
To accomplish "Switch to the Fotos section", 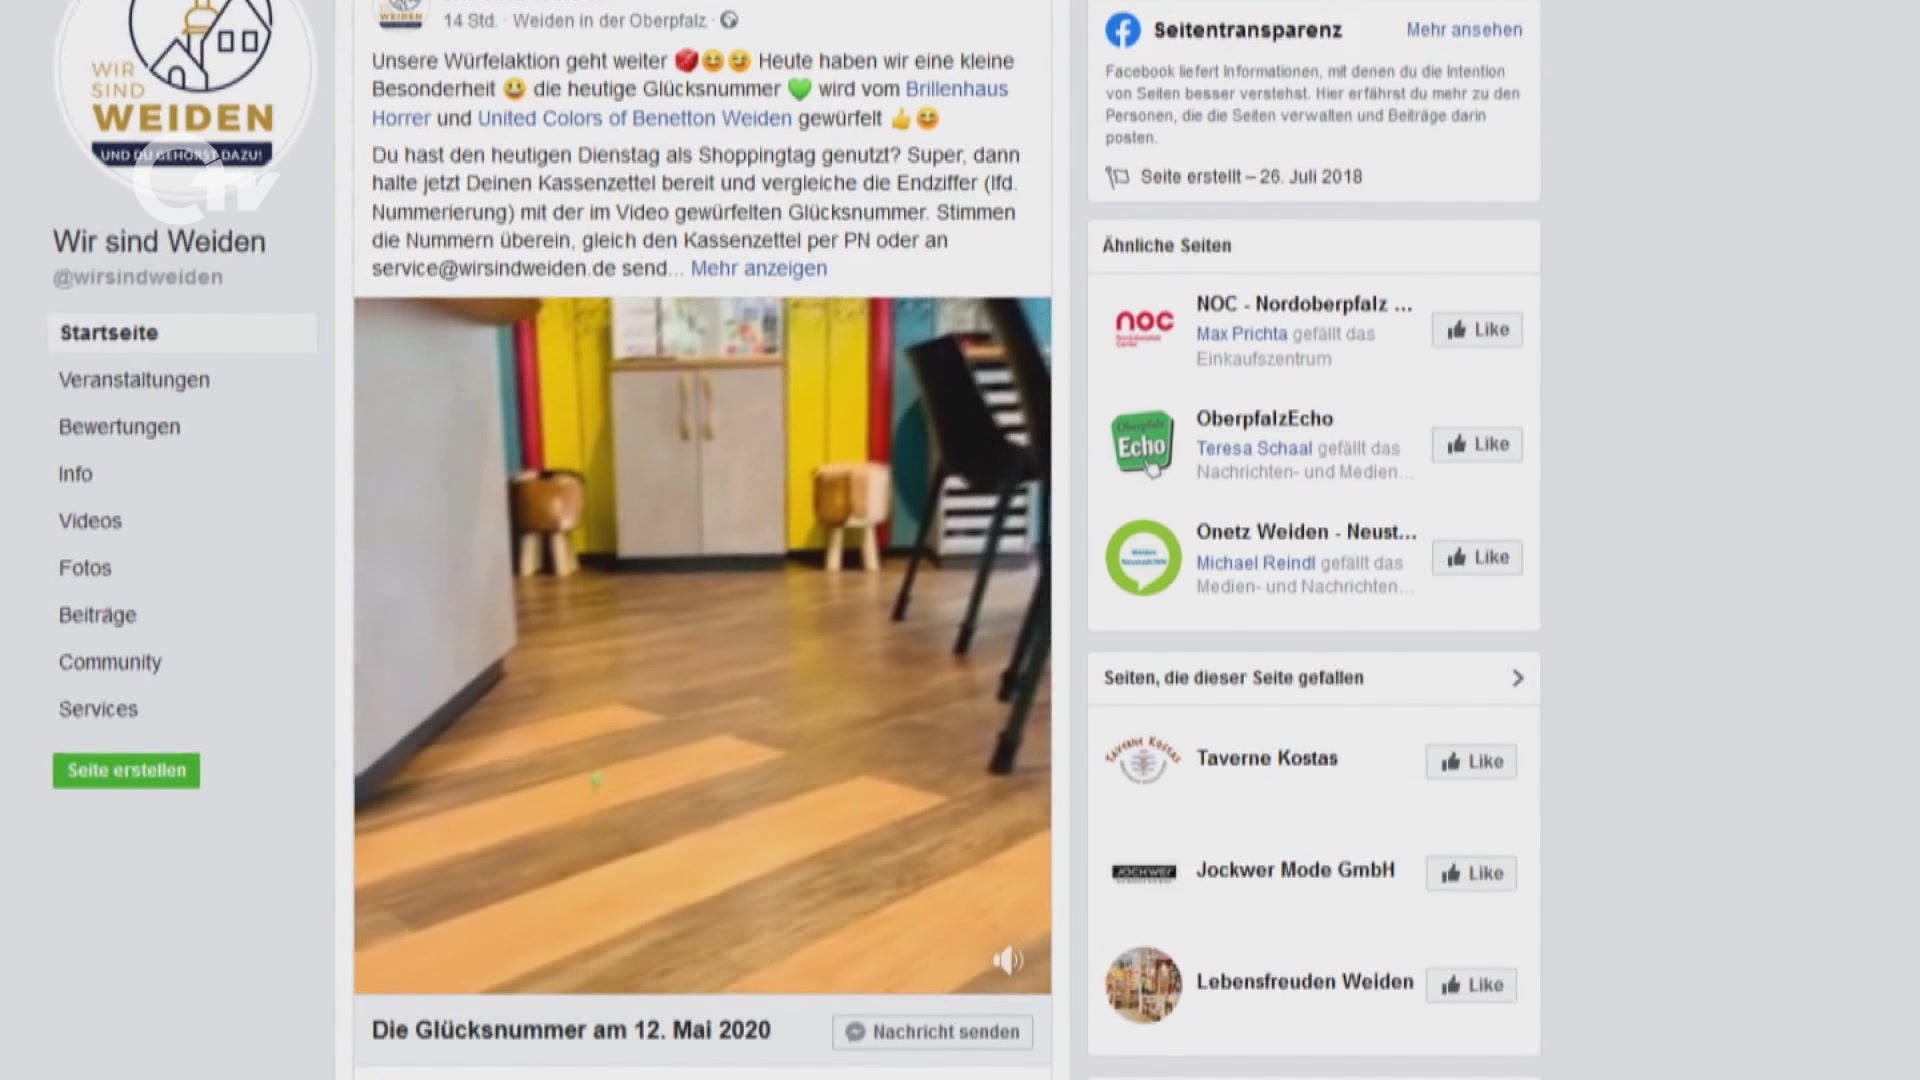I will [85, 568].
